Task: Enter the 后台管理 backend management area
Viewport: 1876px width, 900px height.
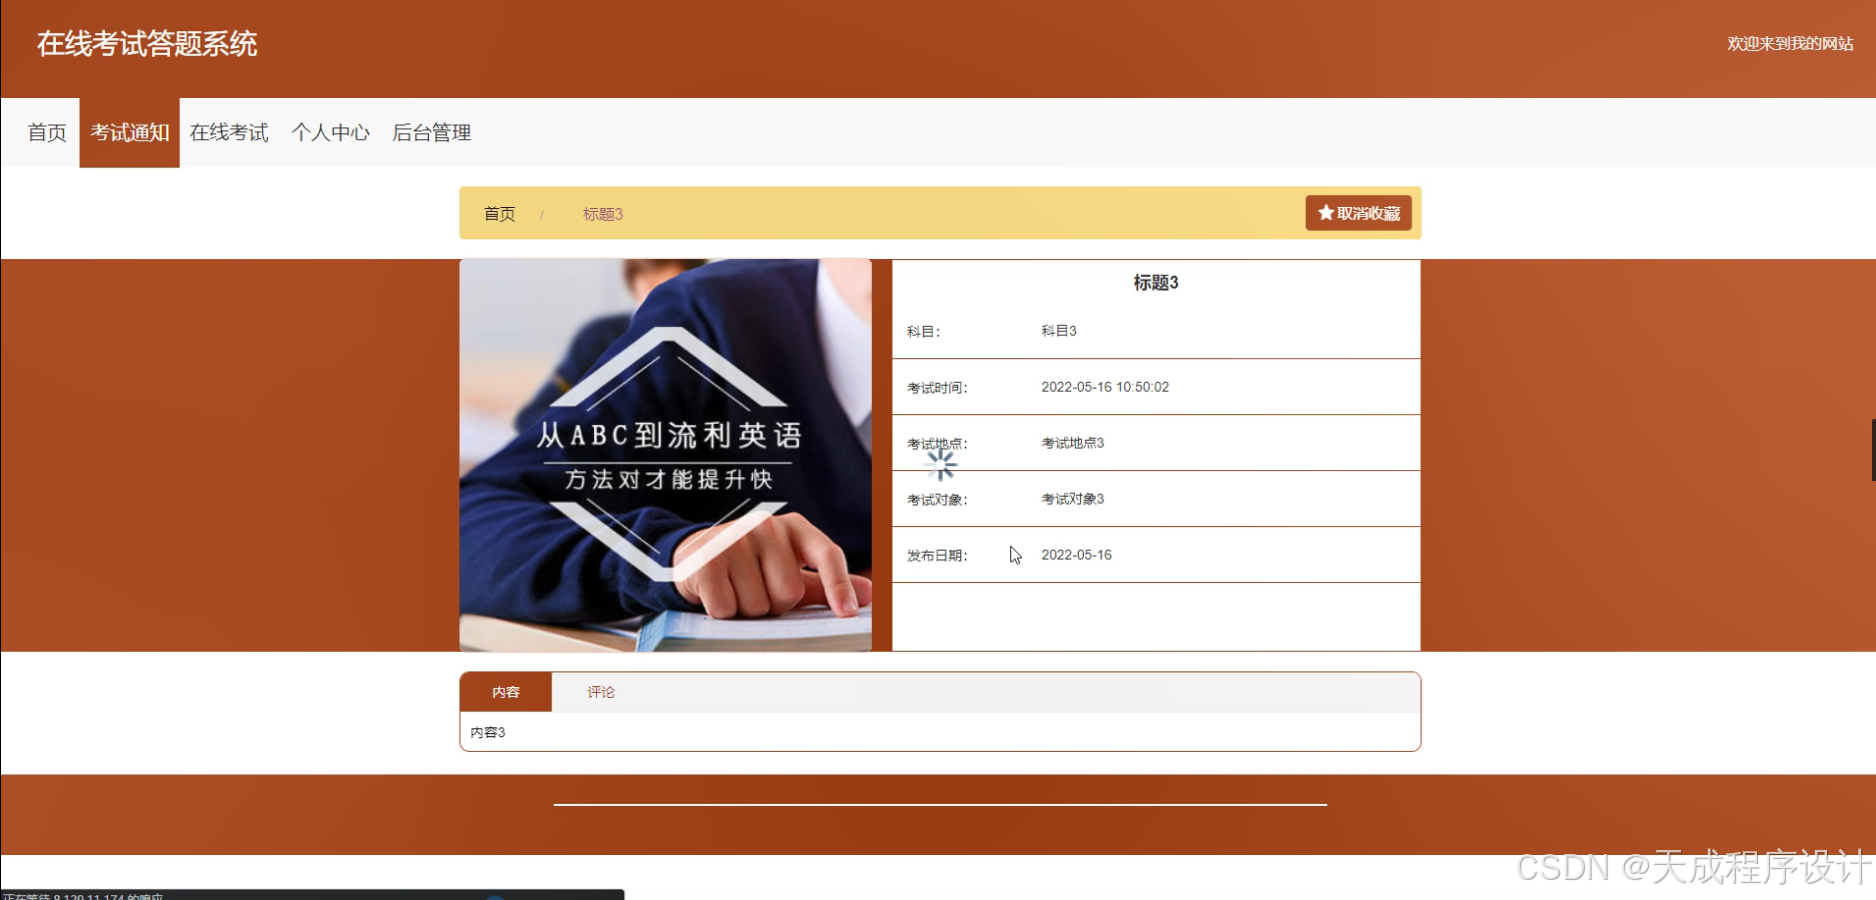Action: pos(432,132)
